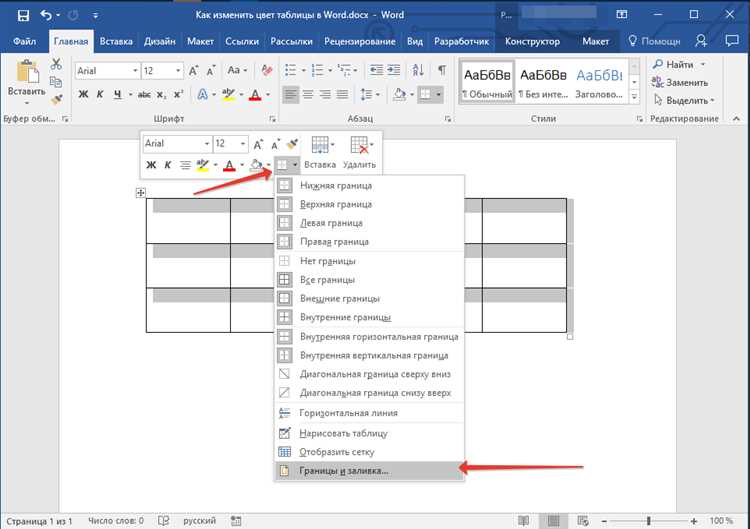
Task: Center text in ribbon paragraph group
Action: (x=308, y=95)
